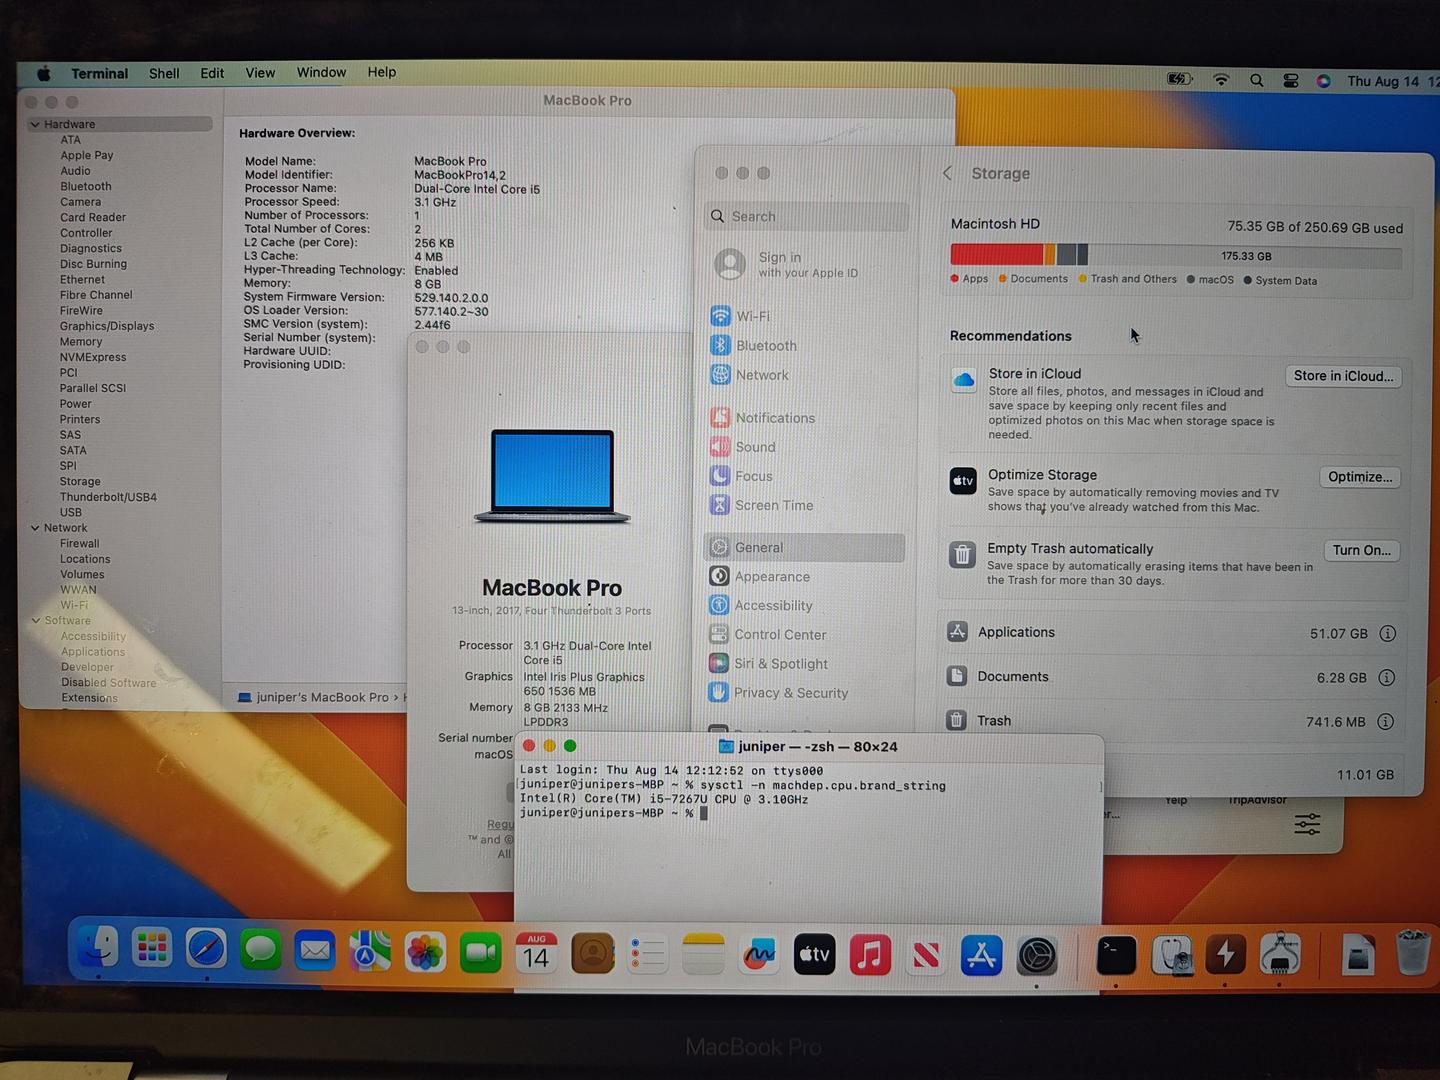1440x1080 pixels.
Task: Click the Optimize button for storage
Action: coord(1360,477)
